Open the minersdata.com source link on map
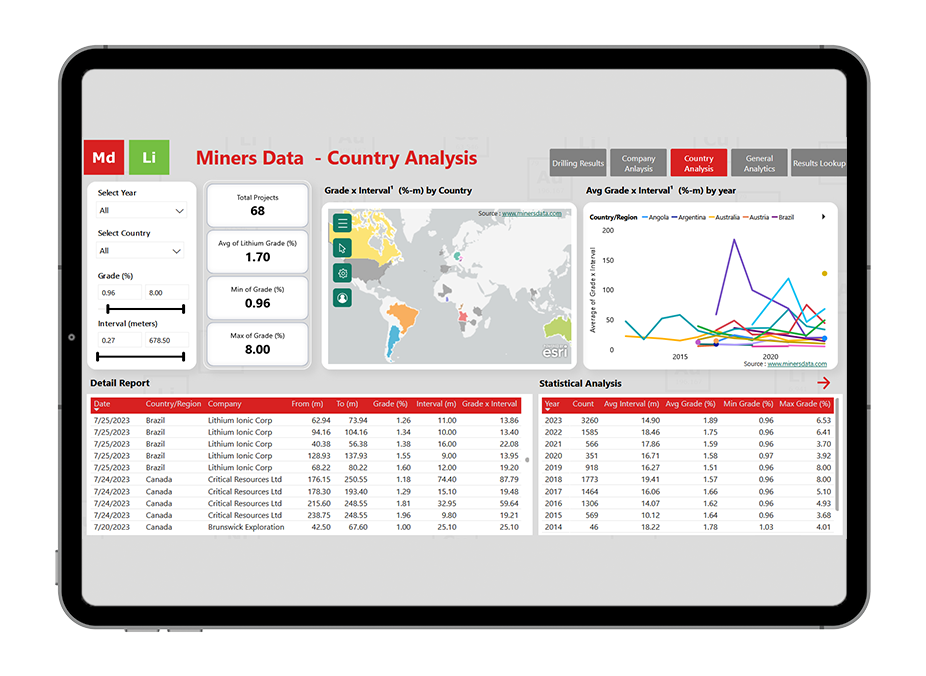 click(x=532, y=214)
